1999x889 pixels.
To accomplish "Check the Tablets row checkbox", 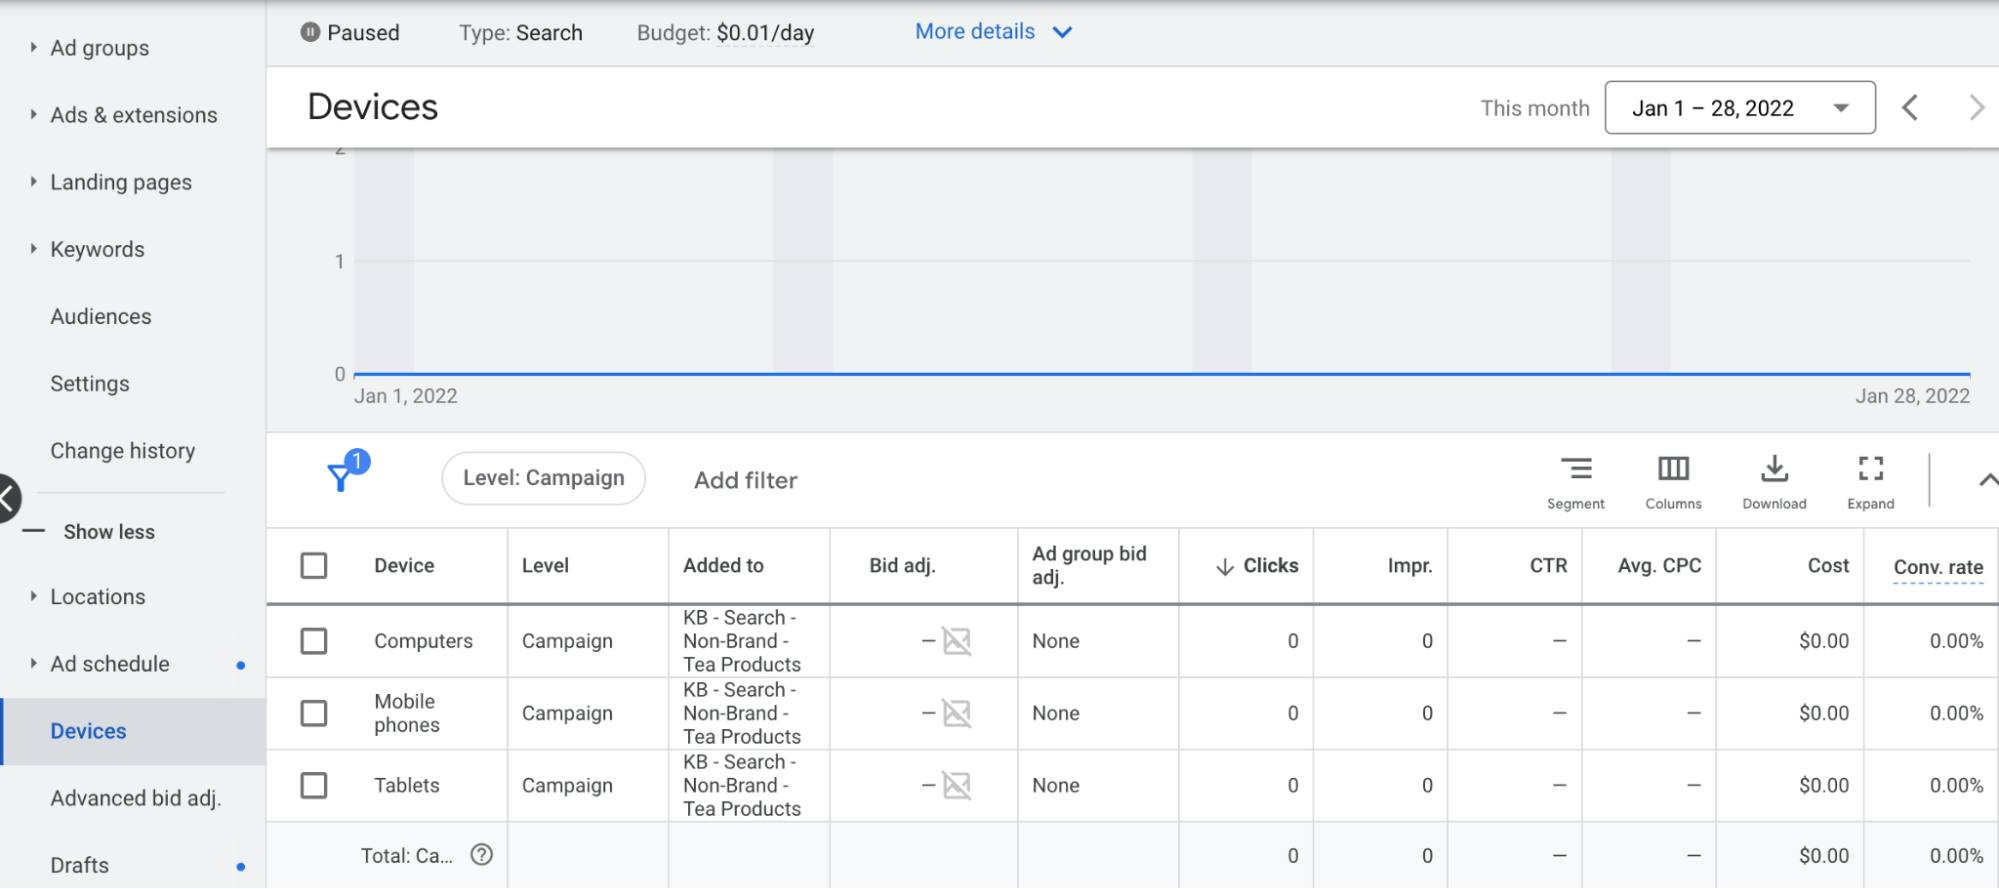I will tap(314, 785).
